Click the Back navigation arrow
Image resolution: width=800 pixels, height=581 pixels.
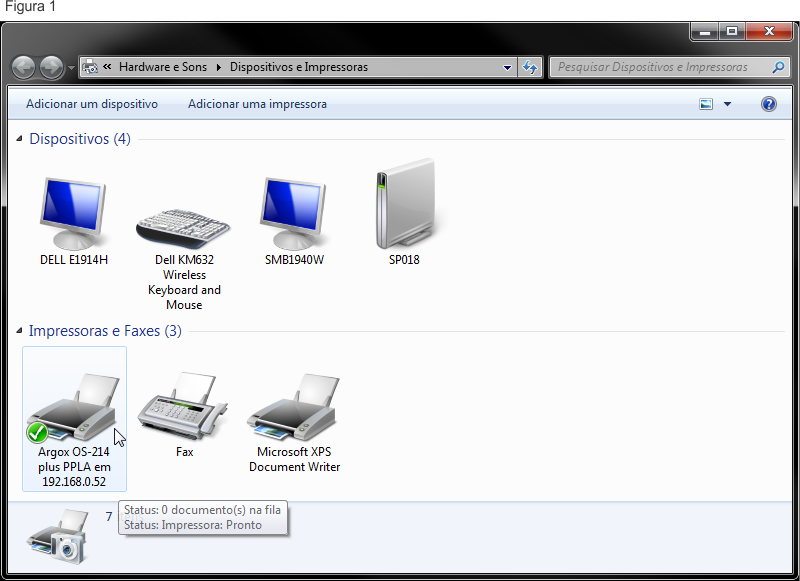23,67
